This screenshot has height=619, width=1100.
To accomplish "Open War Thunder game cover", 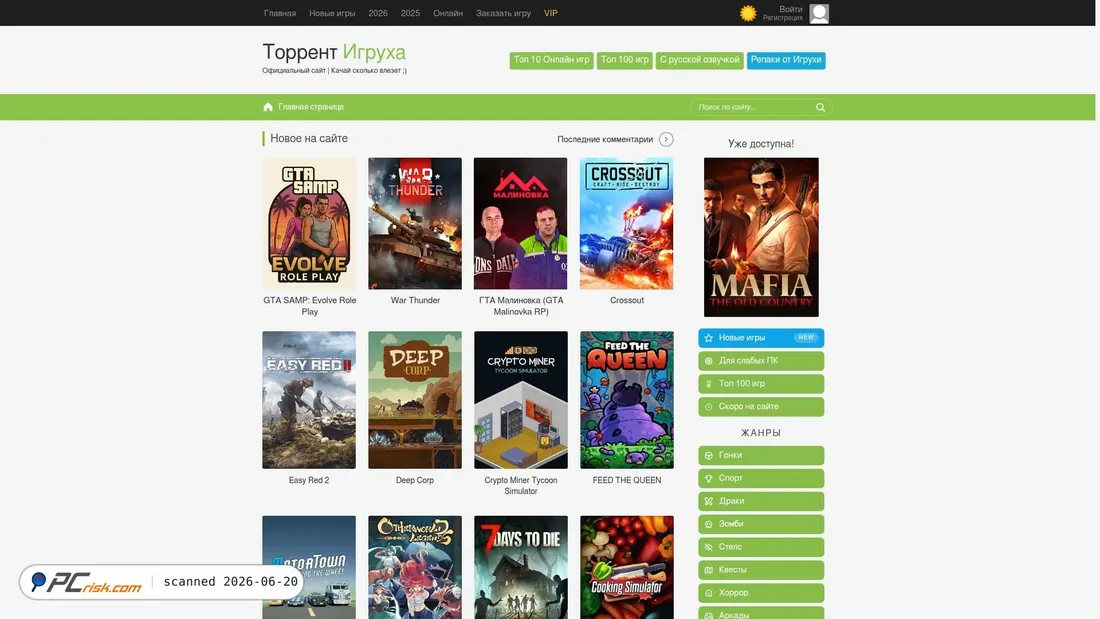I will 415,223.
